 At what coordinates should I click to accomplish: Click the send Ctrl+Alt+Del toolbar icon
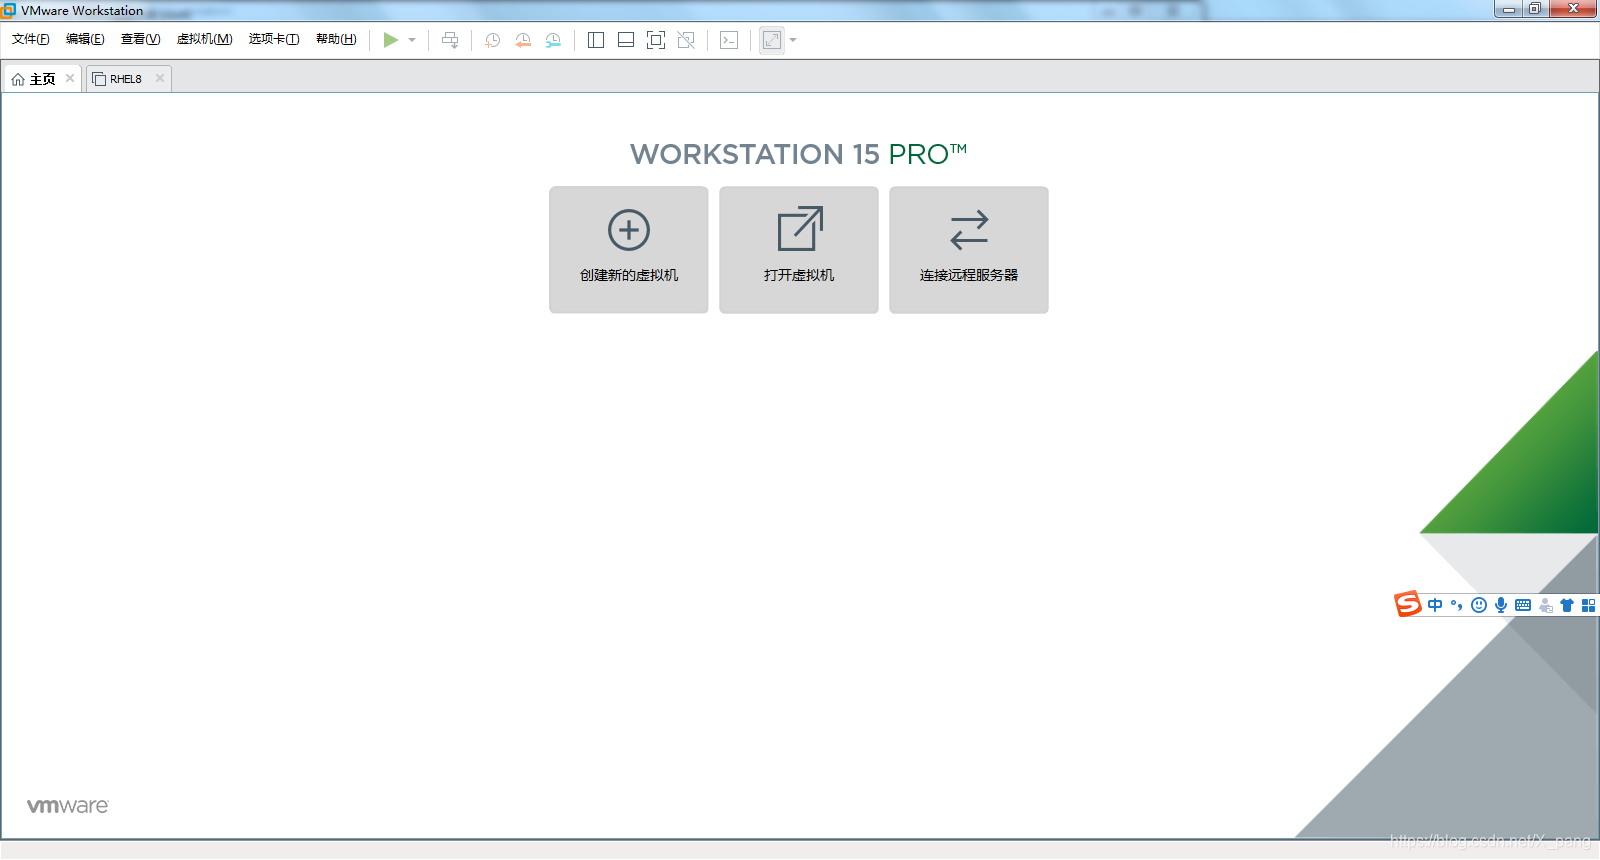tap(450, 40)
